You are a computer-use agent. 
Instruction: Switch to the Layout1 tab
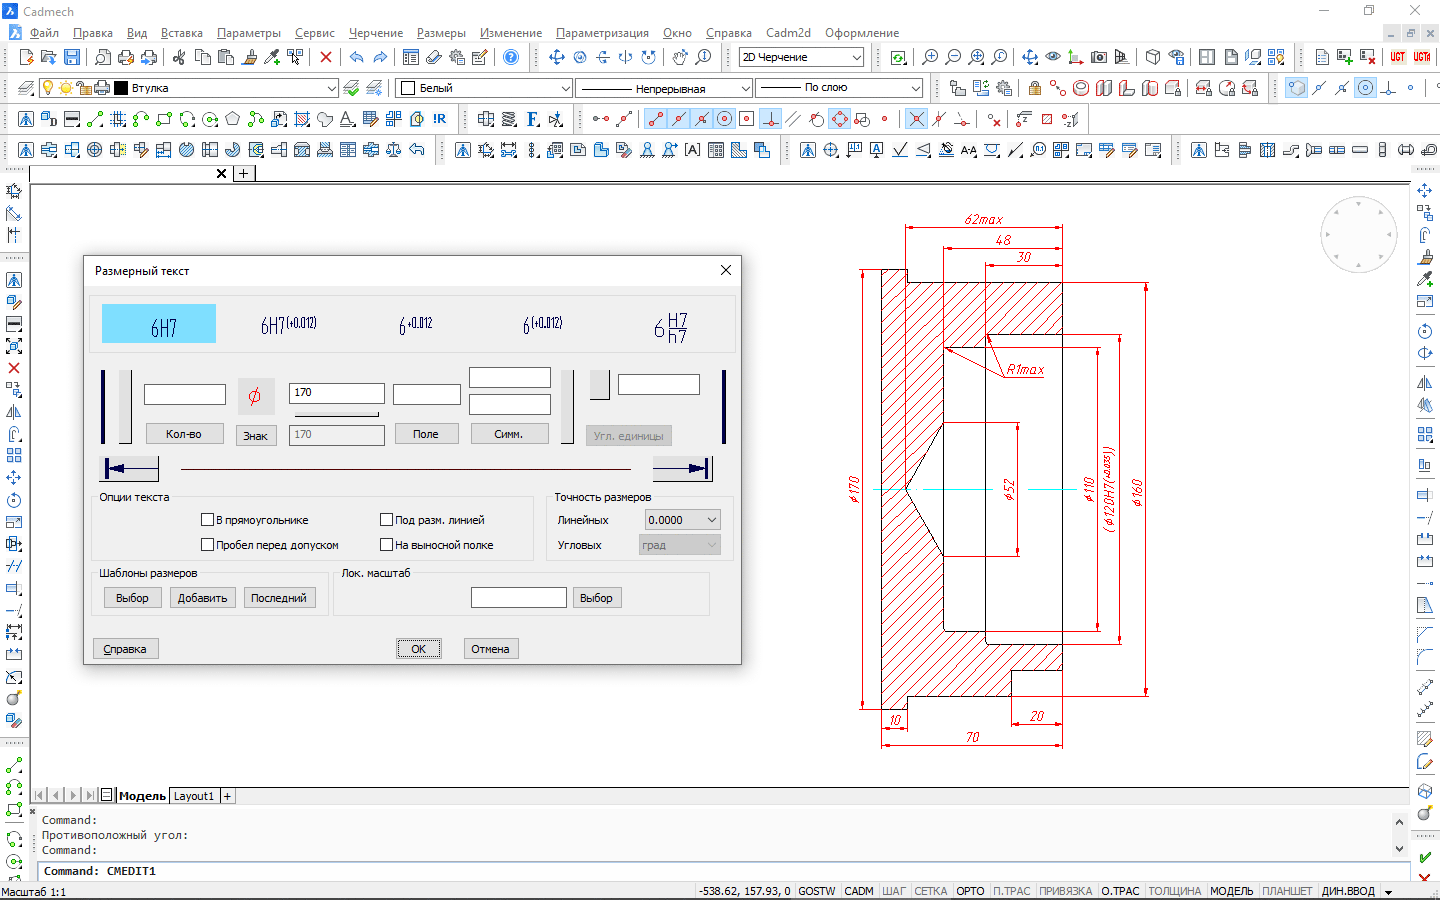click(193, 796)
